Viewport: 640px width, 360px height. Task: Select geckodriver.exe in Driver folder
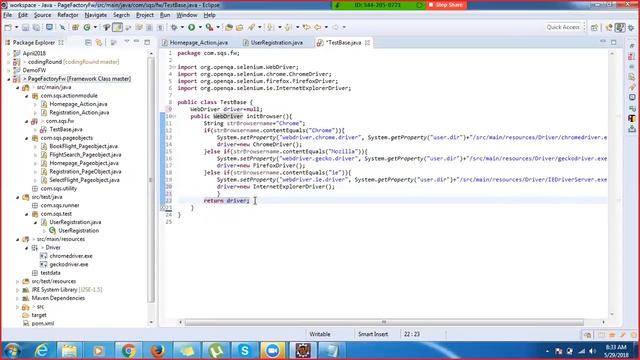[x=69, y=264]
